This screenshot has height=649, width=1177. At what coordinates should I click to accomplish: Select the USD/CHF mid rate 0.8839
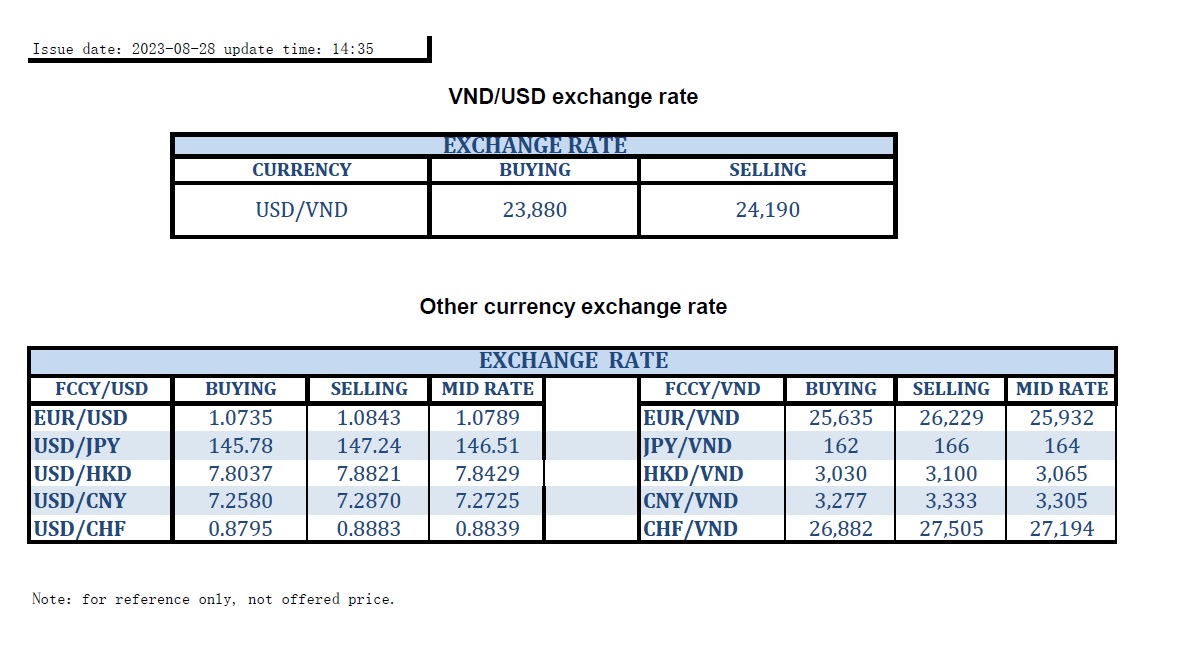click(487, 529)
